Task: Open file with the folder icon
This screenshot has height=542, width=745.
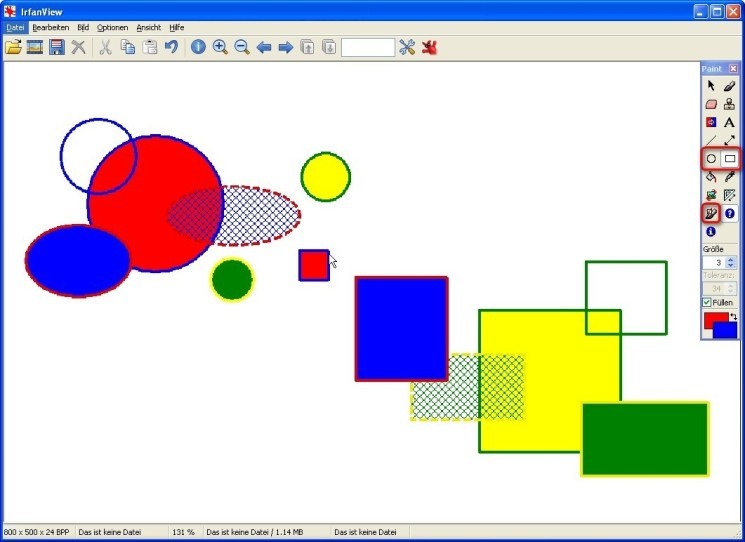Action: click(x=13, y=47)
